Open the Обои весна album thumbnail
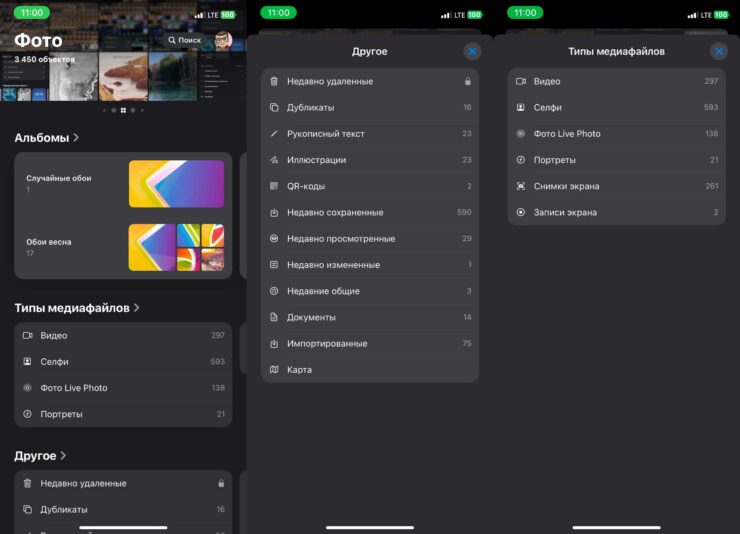 tap(176, 247)
